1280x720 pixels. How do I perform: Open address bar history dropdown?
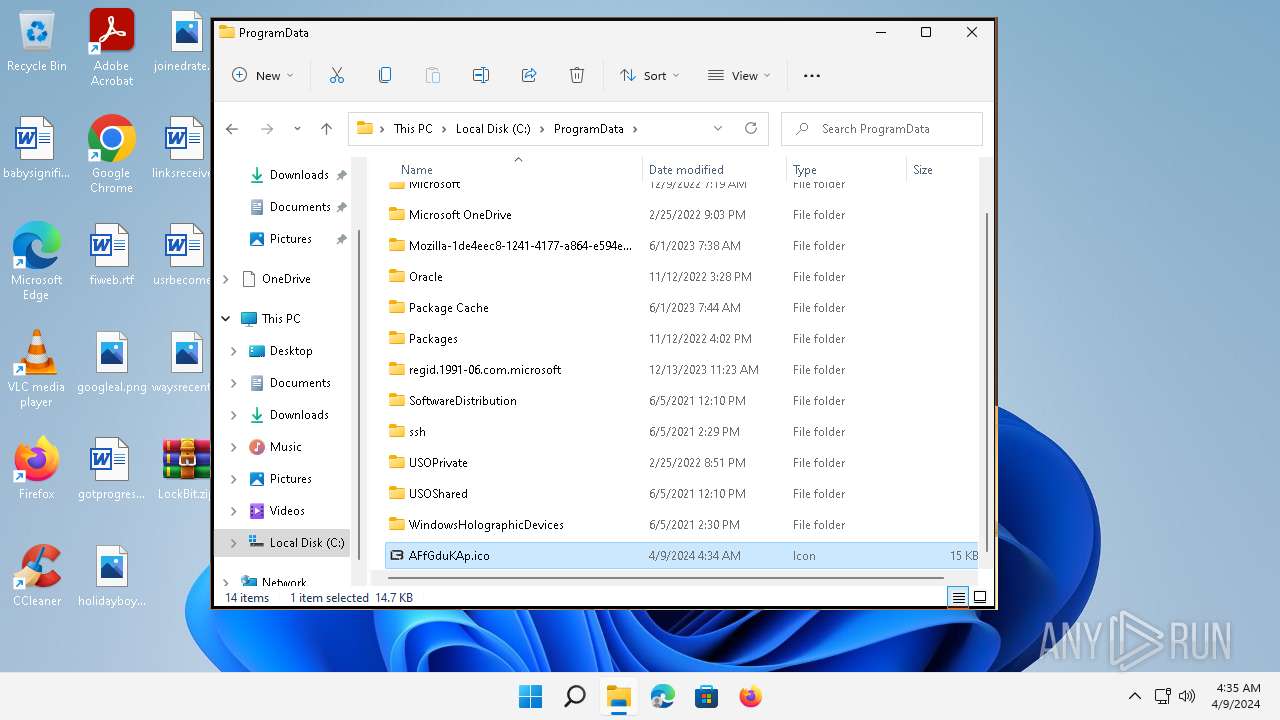pyautogui.click(x=718, y=128)
